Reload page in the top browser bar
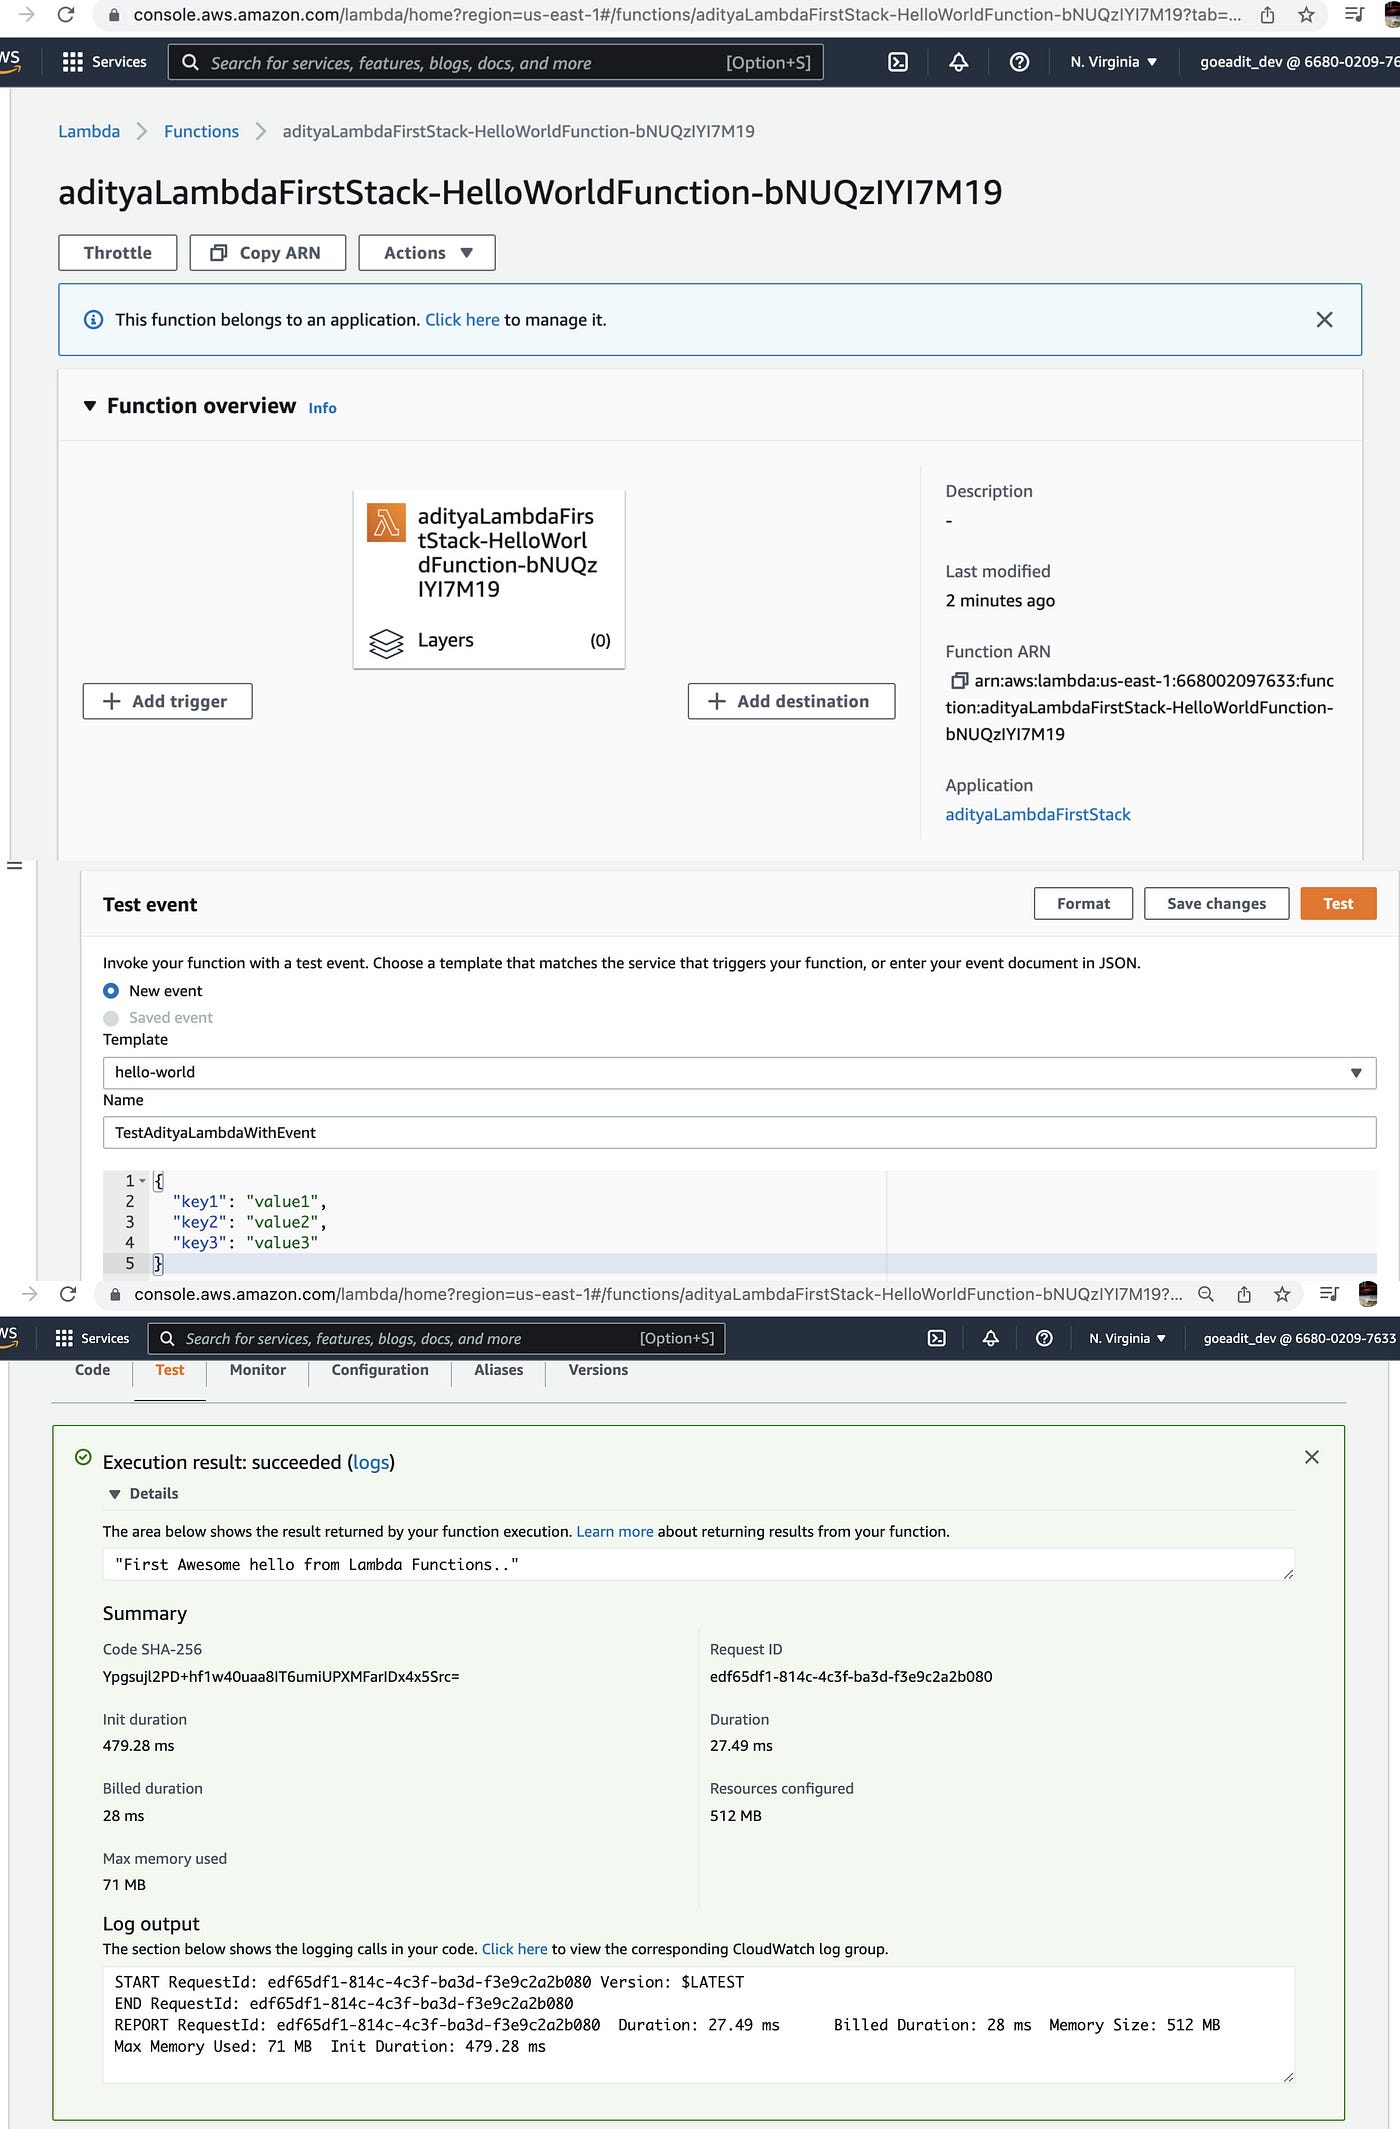The height and width of the screenshot is (2129, 1400). coord(66,15)
